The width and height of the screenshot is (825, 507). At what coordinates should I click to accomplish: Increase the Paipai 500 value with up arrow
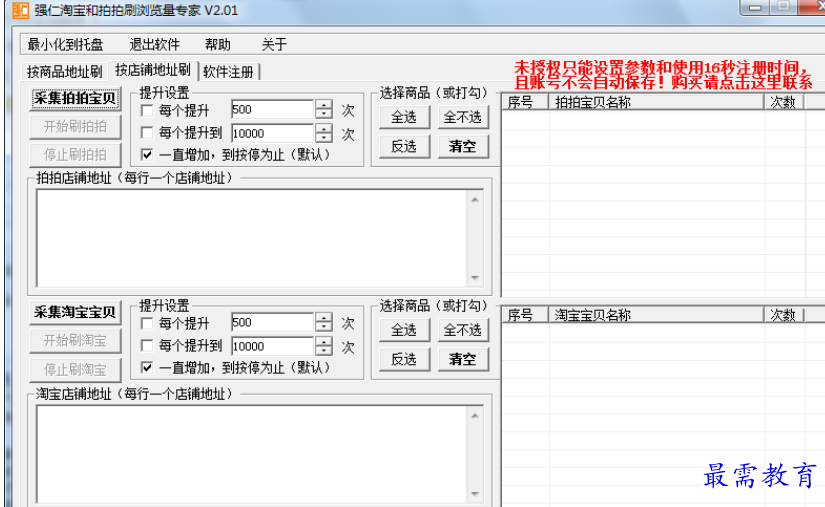point(324,105)
